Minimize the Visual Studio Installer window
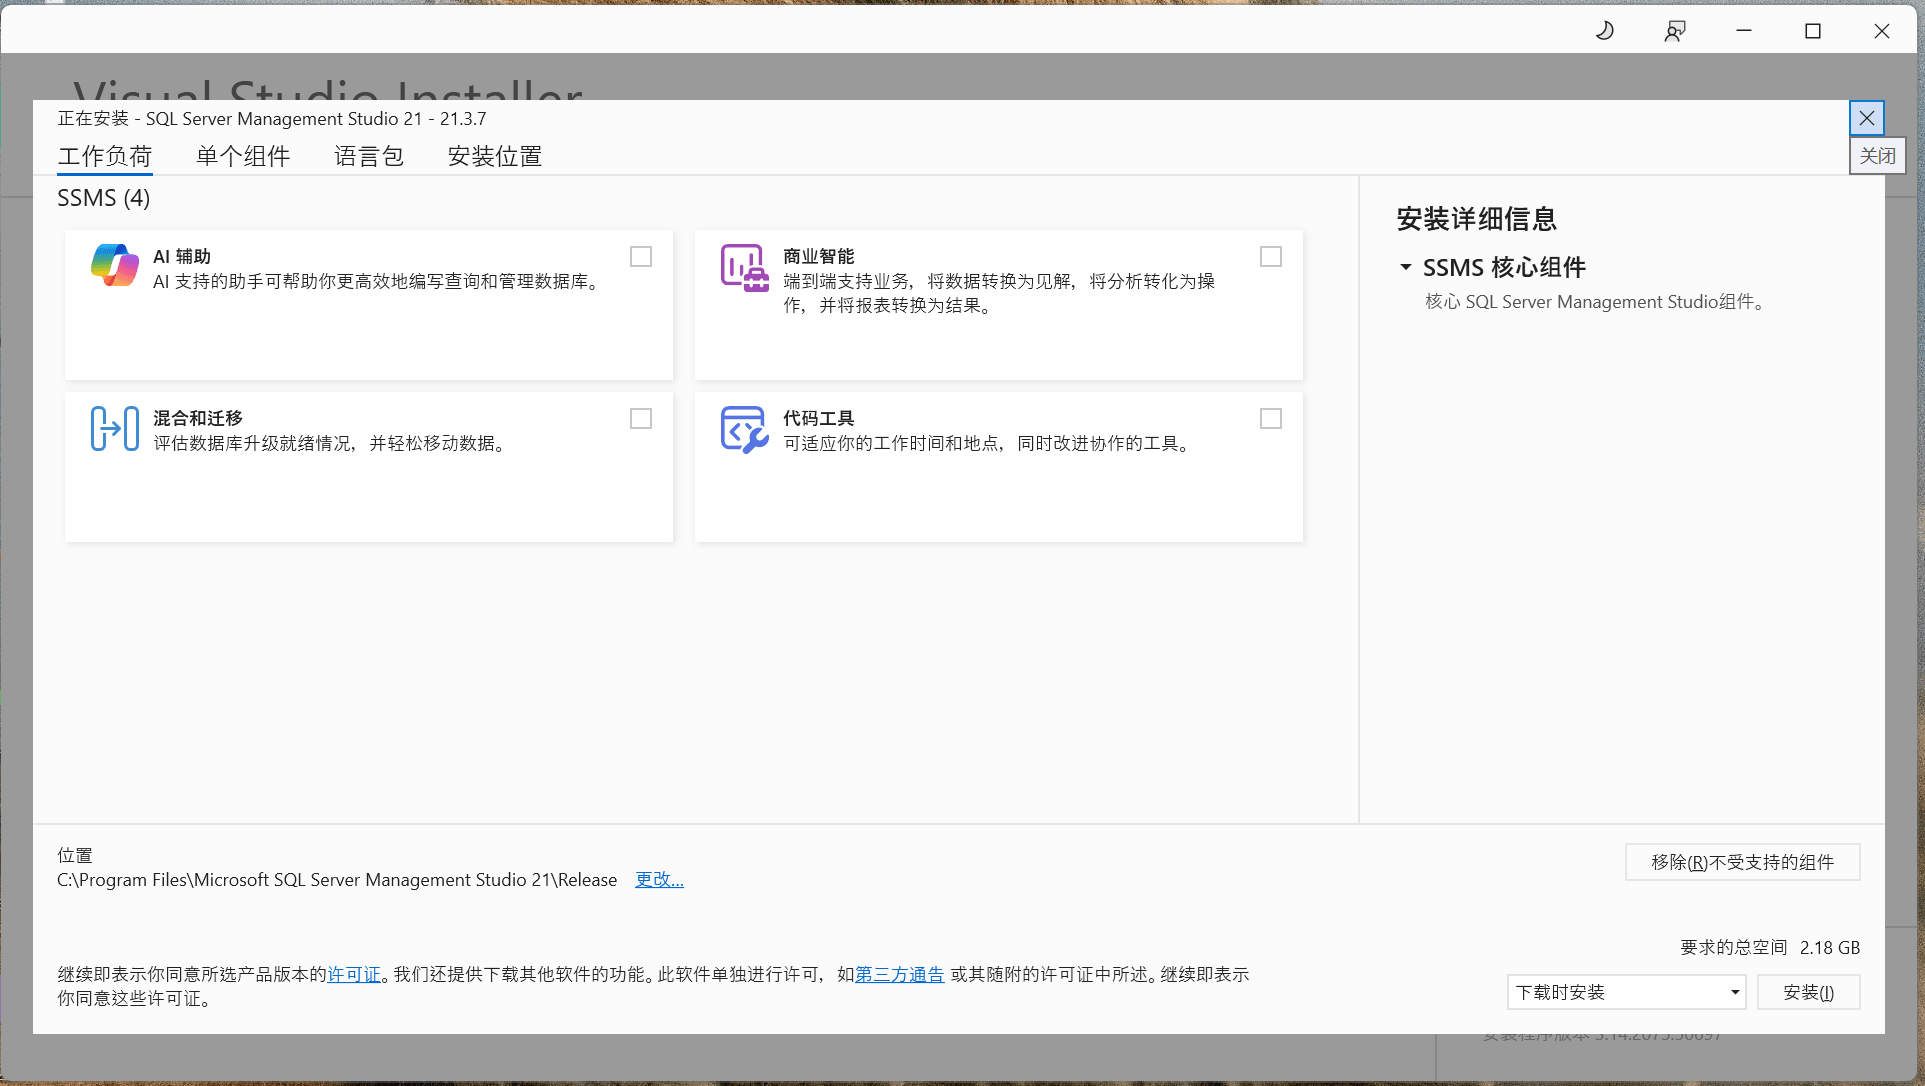 click(x=1744, y=31)
